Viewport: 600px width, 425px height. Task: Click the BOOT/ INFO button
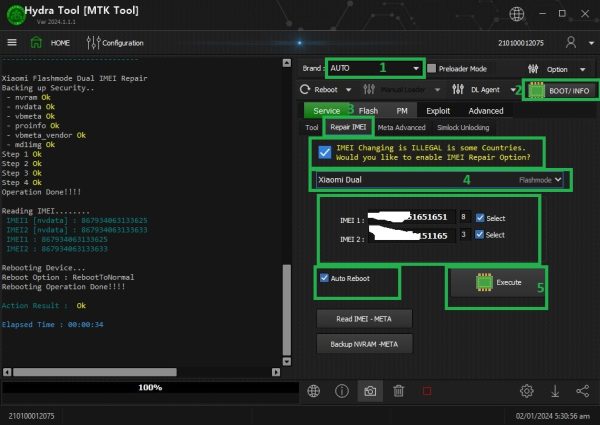pyautogui.click(x=561, y=91)
